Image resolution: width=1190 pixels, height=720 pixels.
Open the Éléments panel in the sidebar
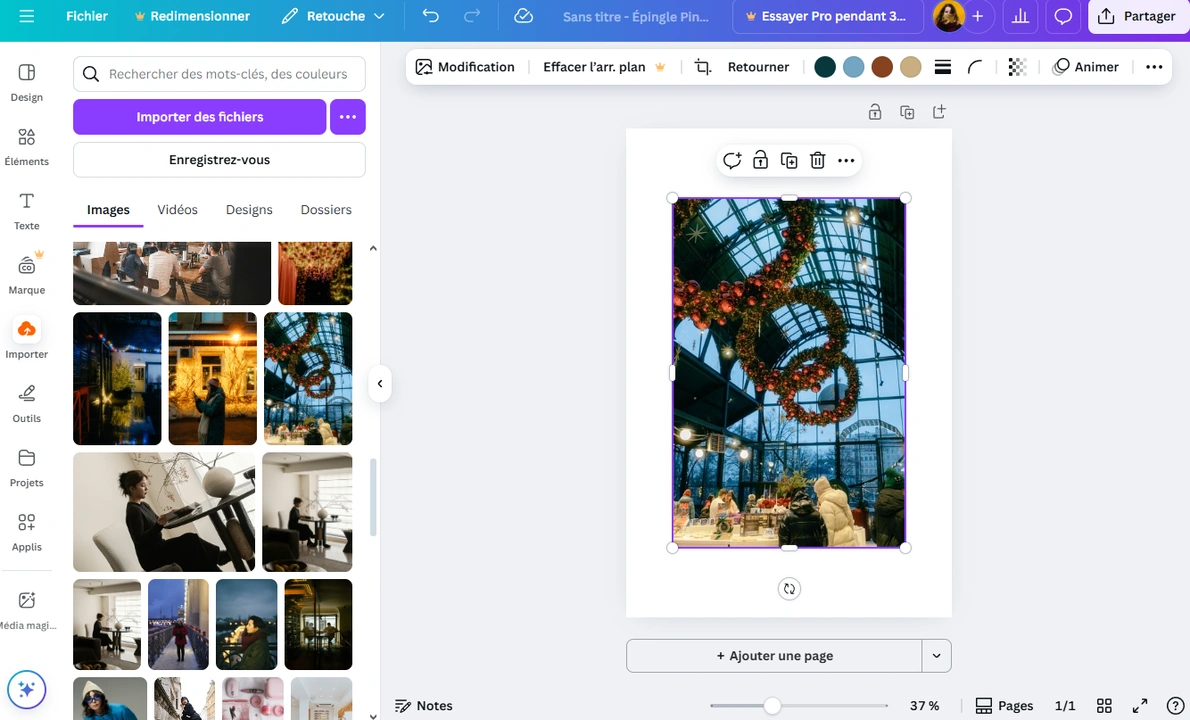click(26, 145)
